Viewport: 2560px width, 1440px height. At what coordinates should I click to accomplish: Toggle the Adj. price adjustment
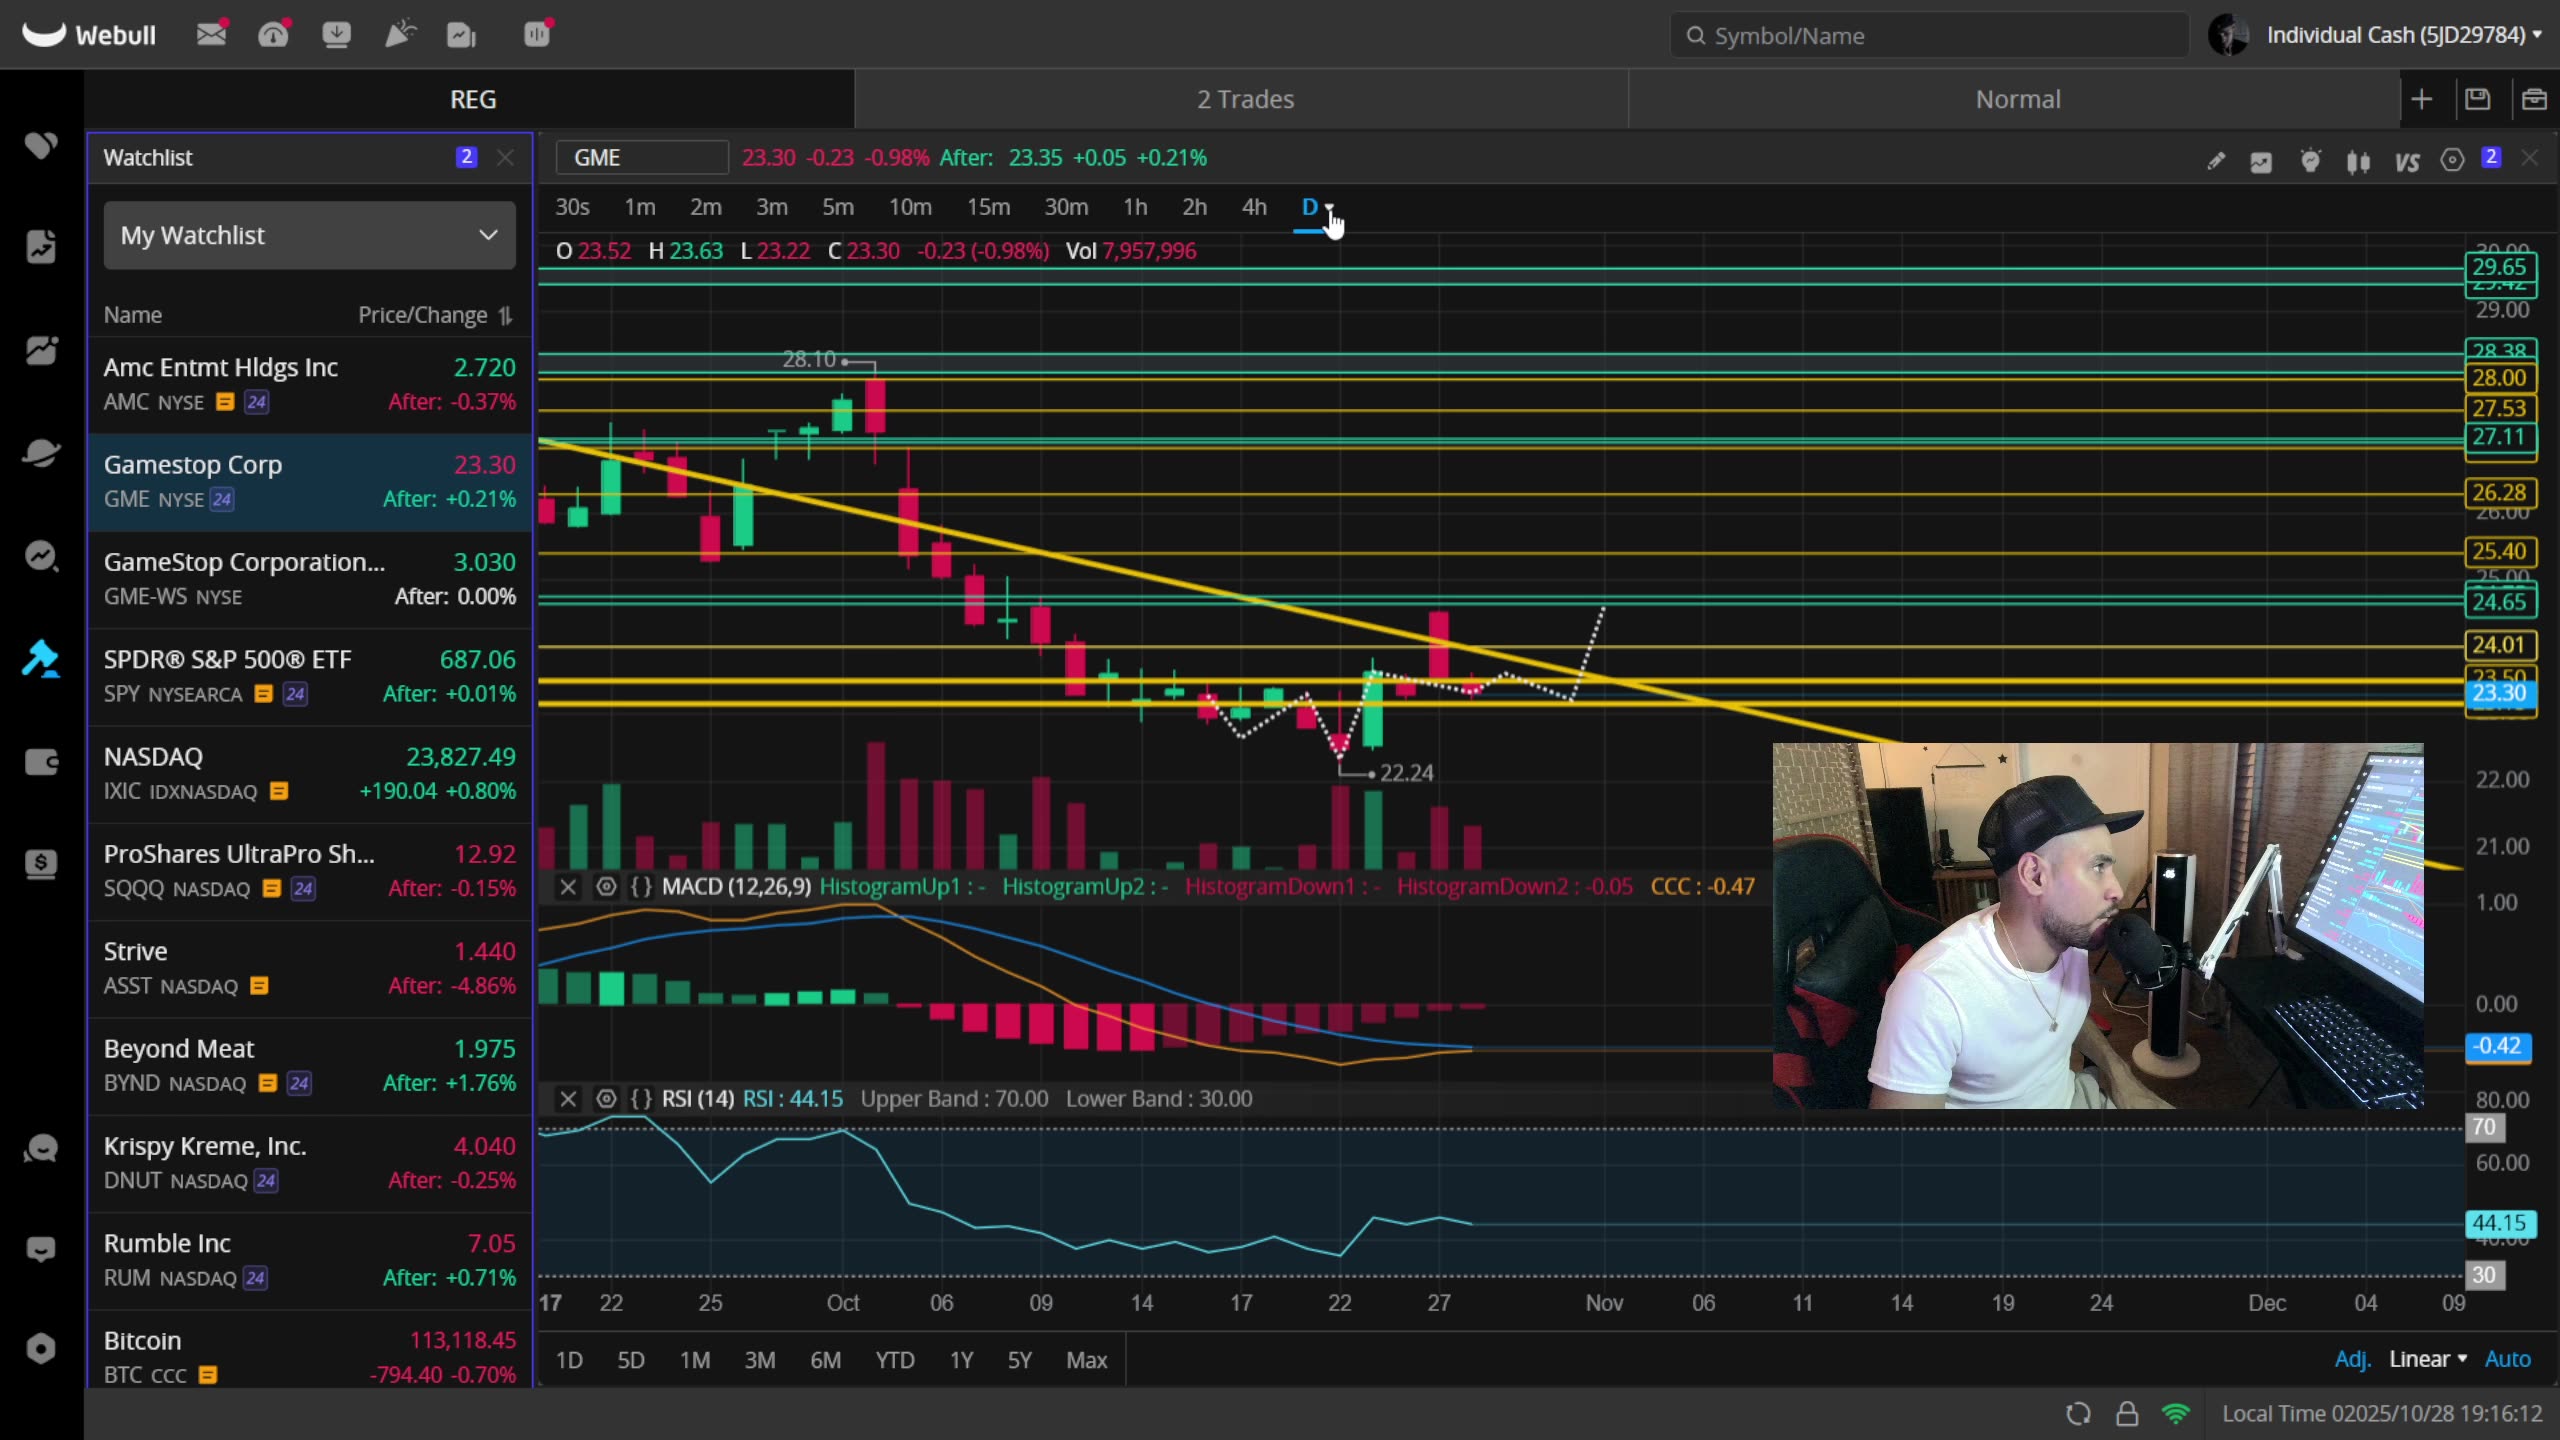[2352, 1359]
